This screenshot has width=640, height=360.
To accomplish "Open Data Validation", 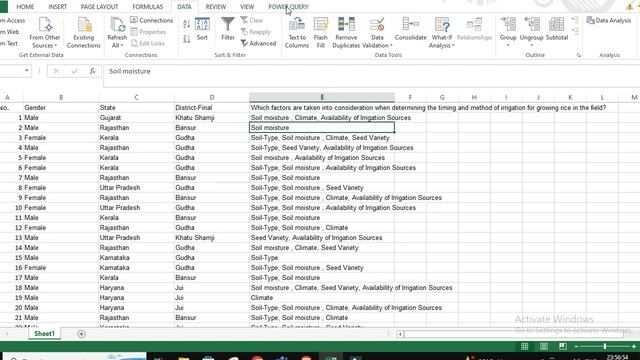I will [377, 33].
